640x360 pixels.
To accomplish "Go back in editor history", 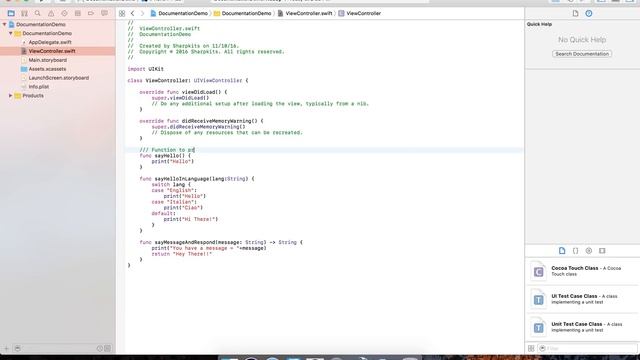I will [132, 13].
